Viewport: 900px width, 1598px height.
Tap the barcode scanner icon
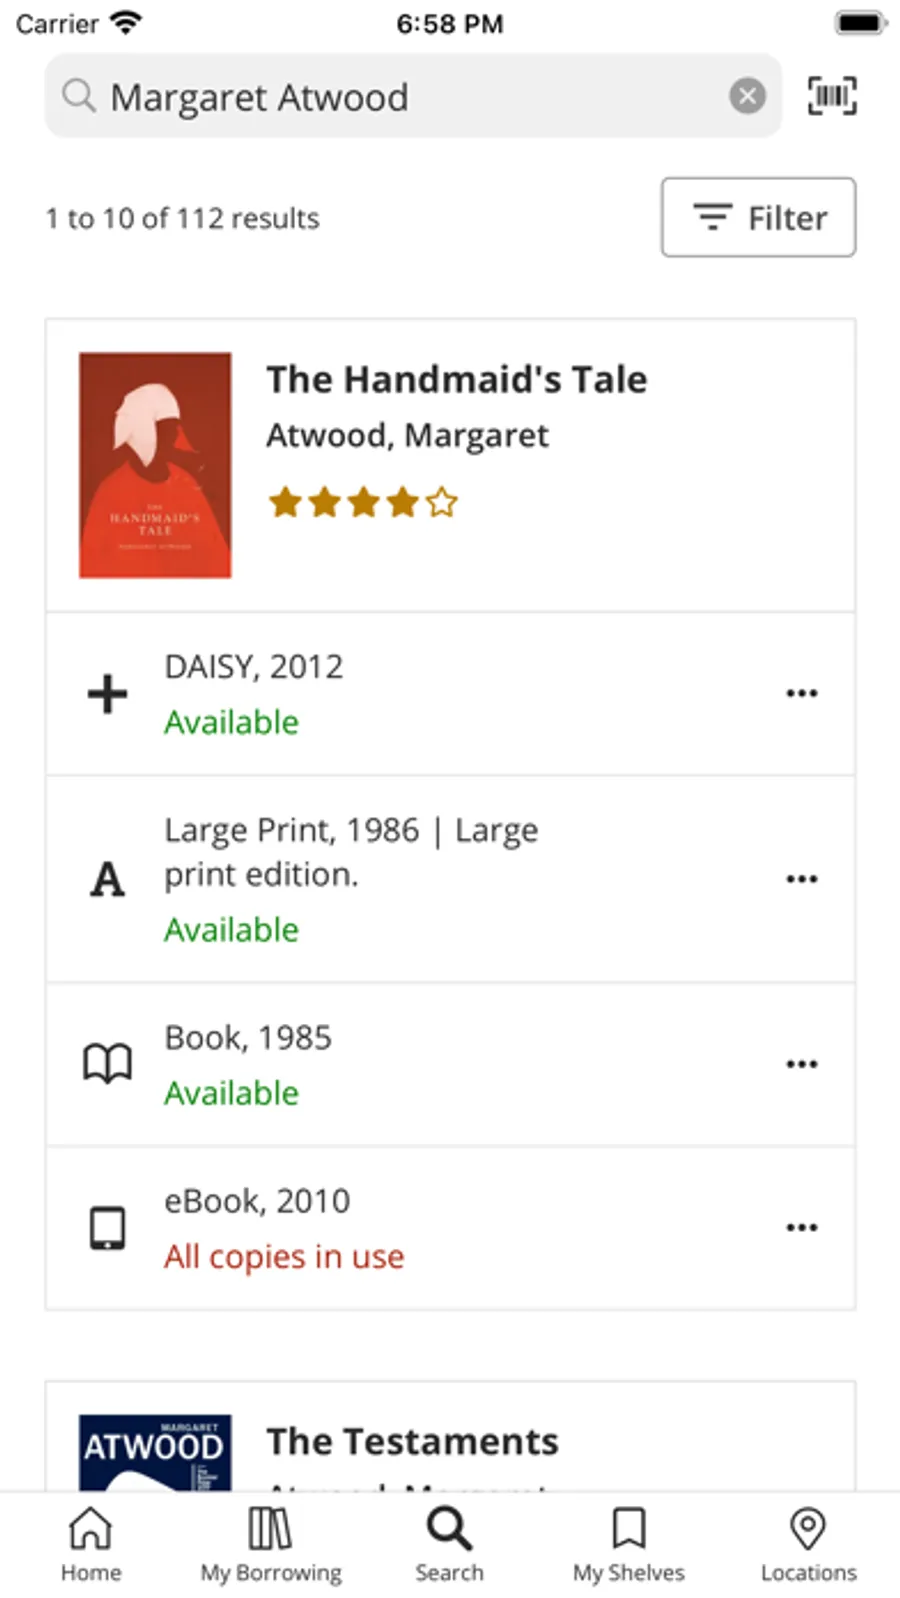(831, 96)
